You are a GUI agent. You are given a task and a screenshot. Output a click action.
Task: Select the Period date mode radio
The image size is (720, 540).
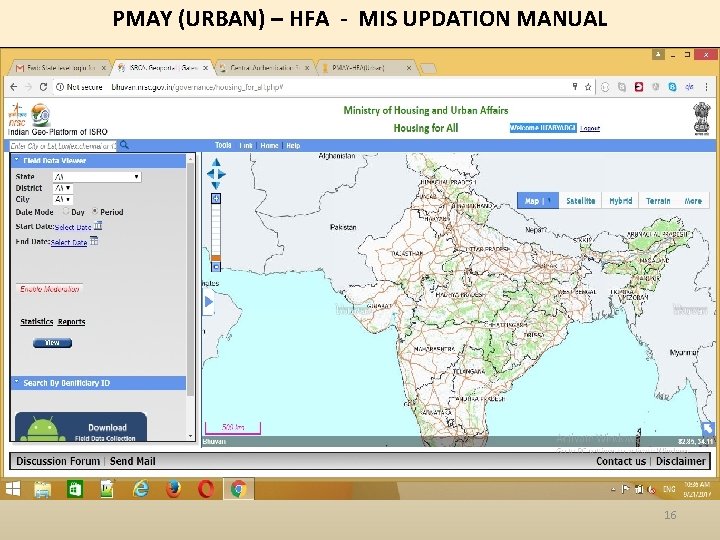tap(95, 211)
